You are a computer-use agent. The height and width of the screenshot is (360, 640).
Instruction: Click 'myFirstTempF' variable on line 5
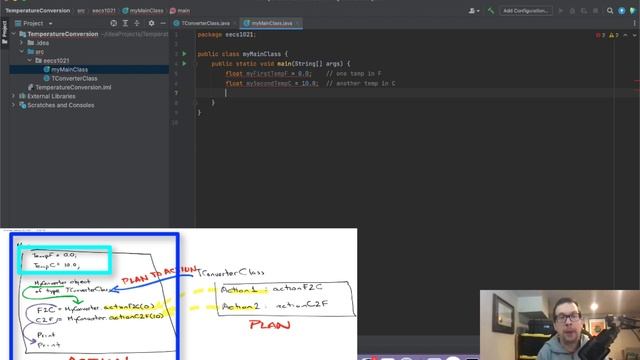coord(267,73)
